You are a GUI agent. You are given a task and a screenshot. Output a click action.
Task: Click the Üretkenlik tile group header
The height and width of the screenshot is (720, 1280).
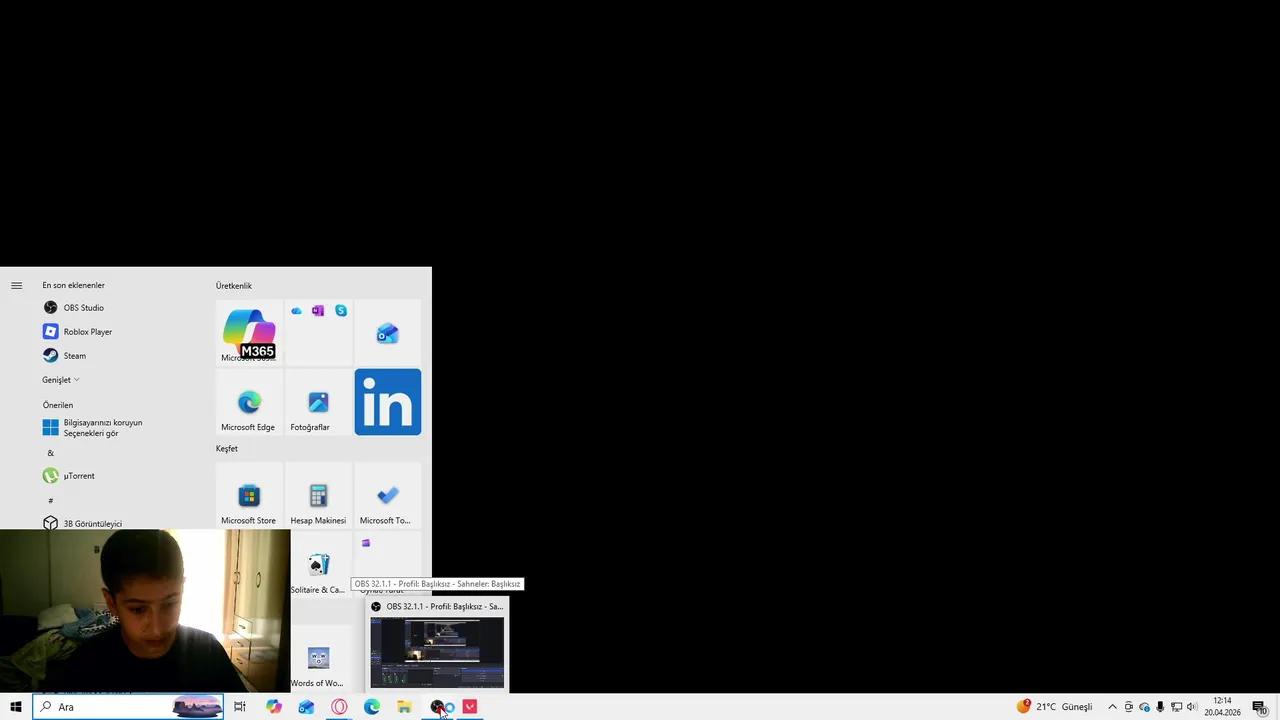click(234, 286)
